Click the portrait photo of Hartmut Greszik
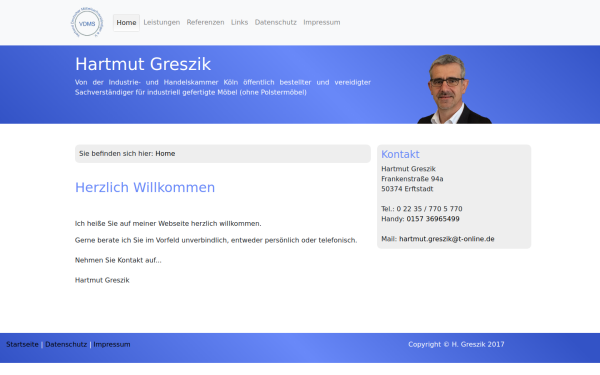Screen dimensions: 600x375 [454, 89]
